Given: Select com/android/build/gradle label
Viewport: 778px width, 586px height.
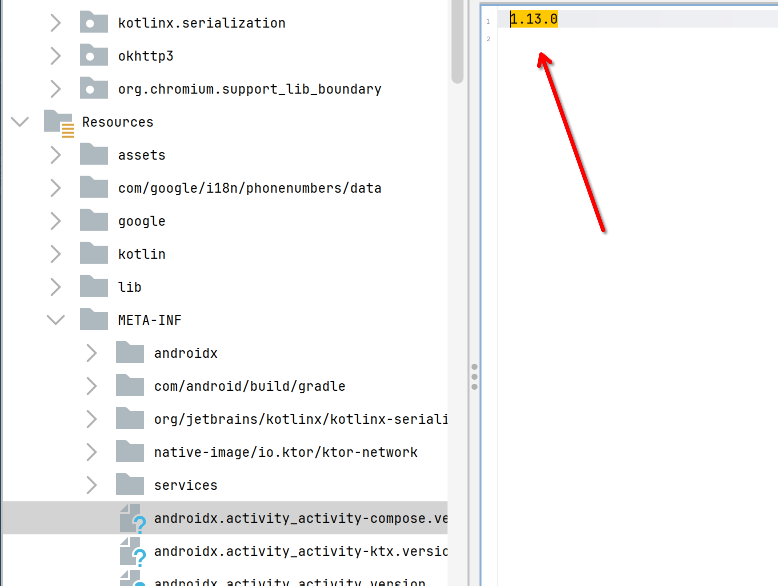Looking at the screenshot, I should coord(250,386).
